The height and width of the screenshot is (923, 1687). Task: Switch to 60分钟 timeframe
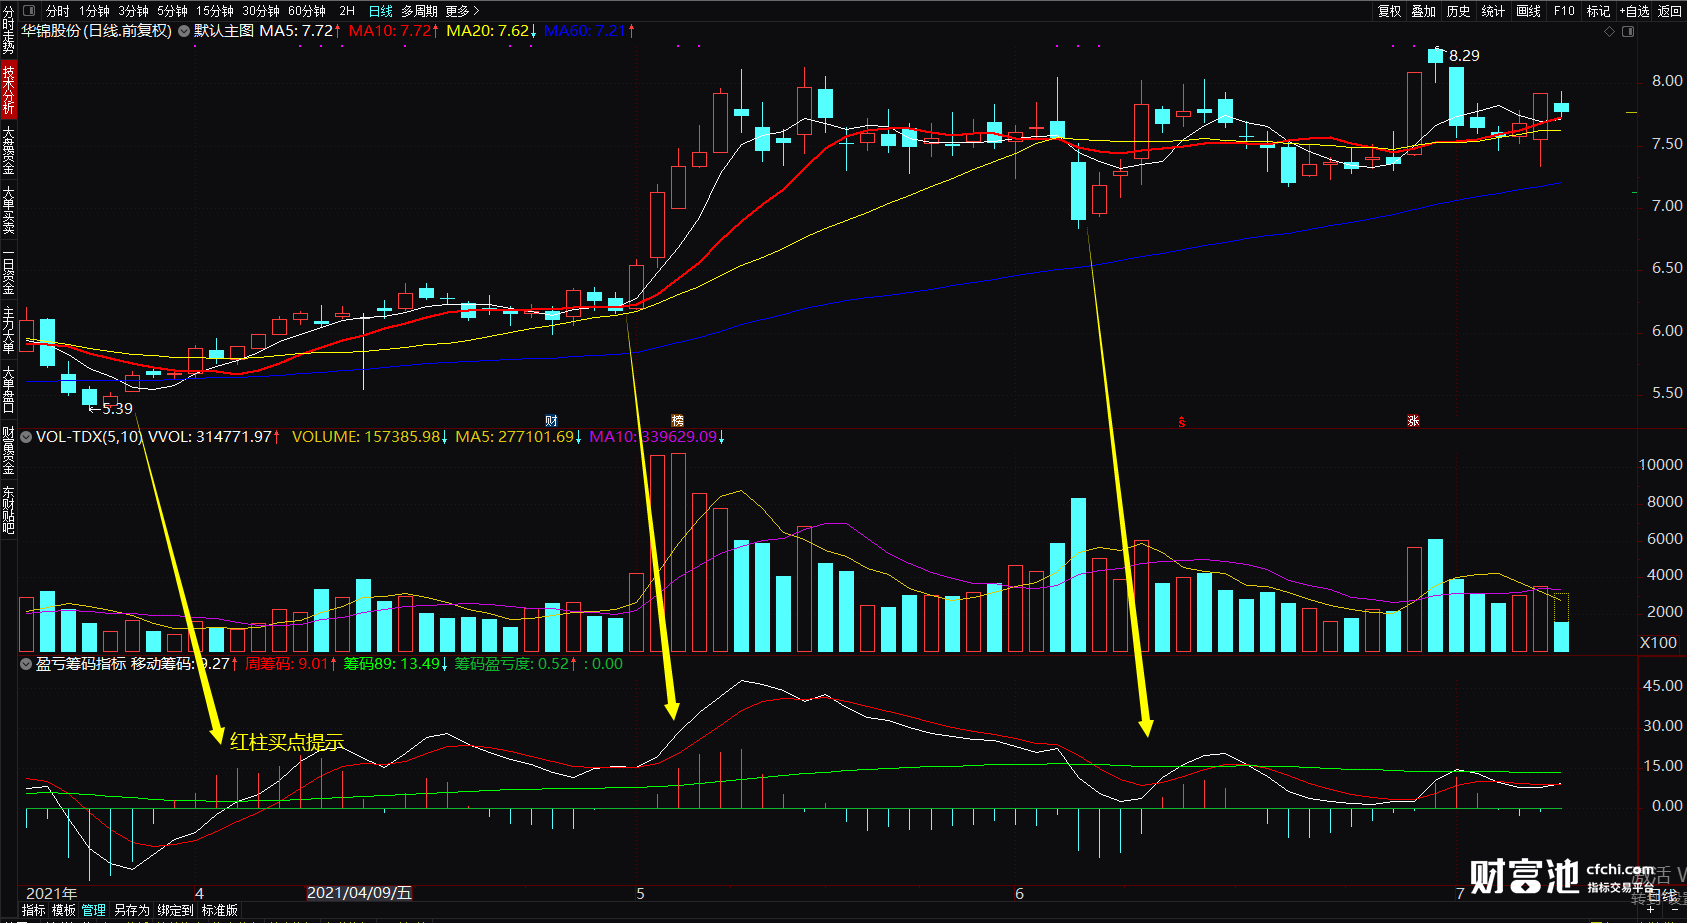coord(307,11)
